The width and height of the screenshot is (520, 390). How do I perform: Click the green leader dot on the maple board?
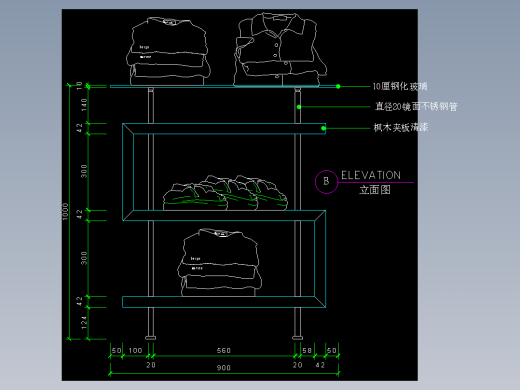(323, 128)
